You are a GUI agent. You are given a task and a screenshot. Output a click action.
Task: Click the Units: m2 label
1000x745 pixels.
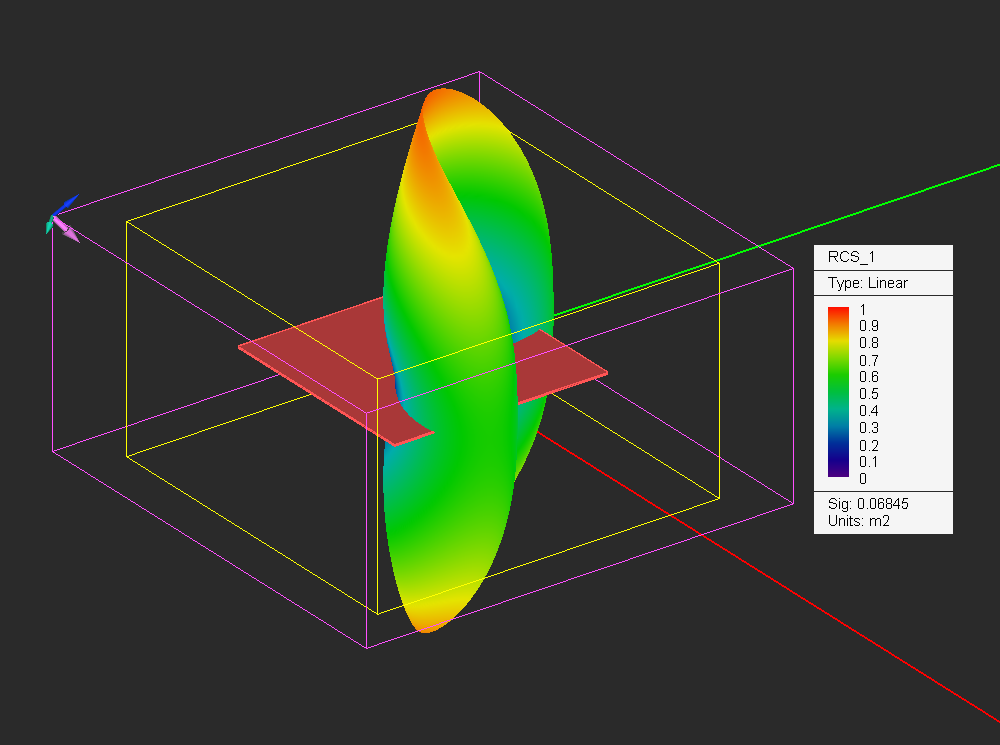(x=858, y=521)
